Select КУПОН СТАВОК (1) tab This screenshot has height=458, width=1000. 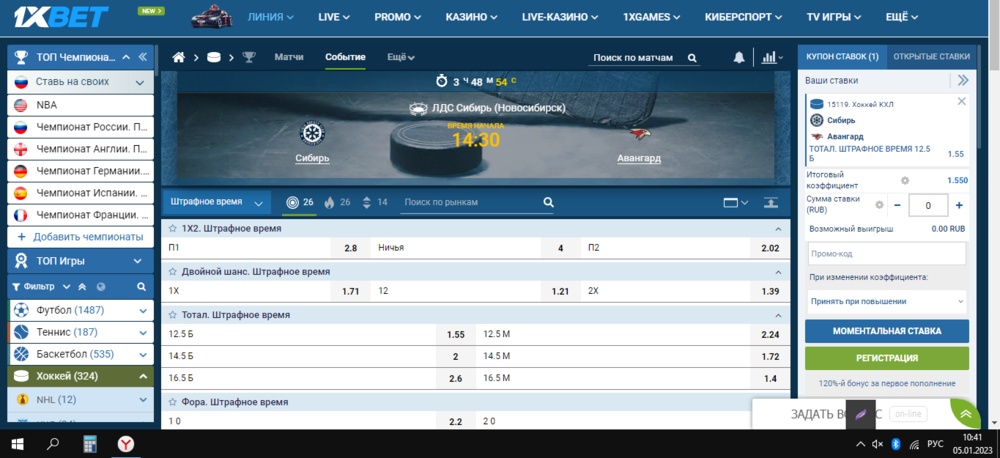click(842, 57)
